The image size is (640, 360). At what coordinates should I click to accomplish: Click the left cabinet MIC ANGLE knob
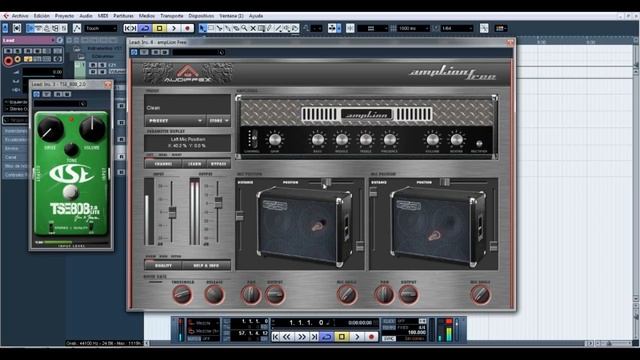coord(347,295)
